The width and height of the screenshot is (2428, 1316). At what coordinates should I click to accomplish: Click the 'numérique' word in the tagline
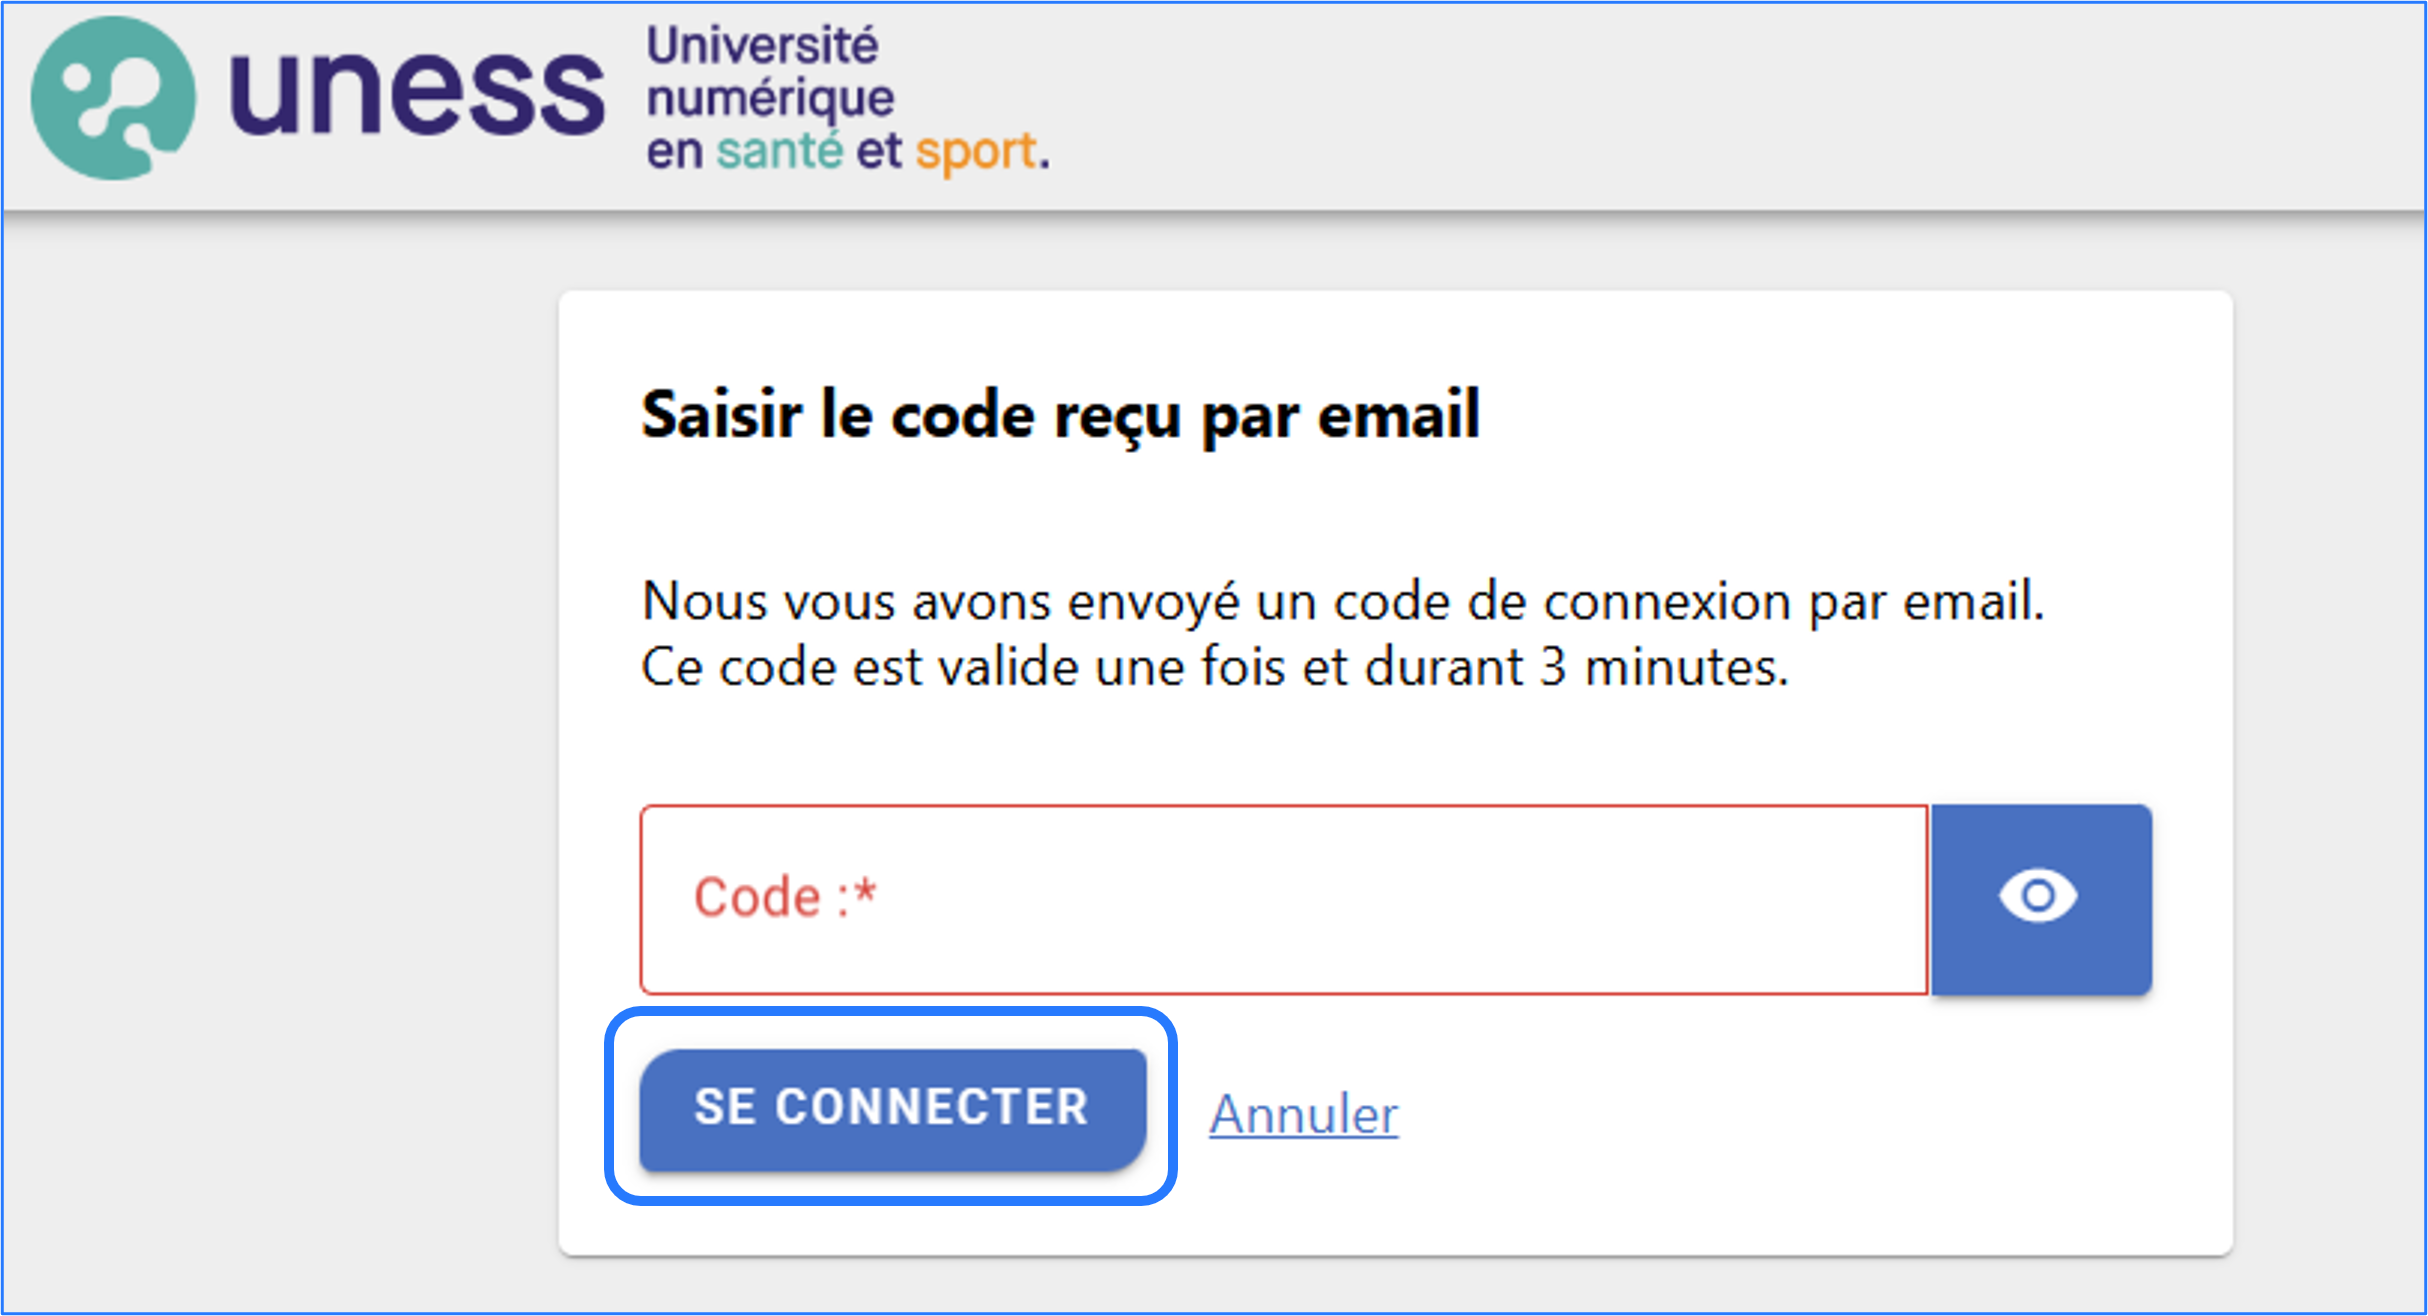pyautogui.click(x=770, y=100)
